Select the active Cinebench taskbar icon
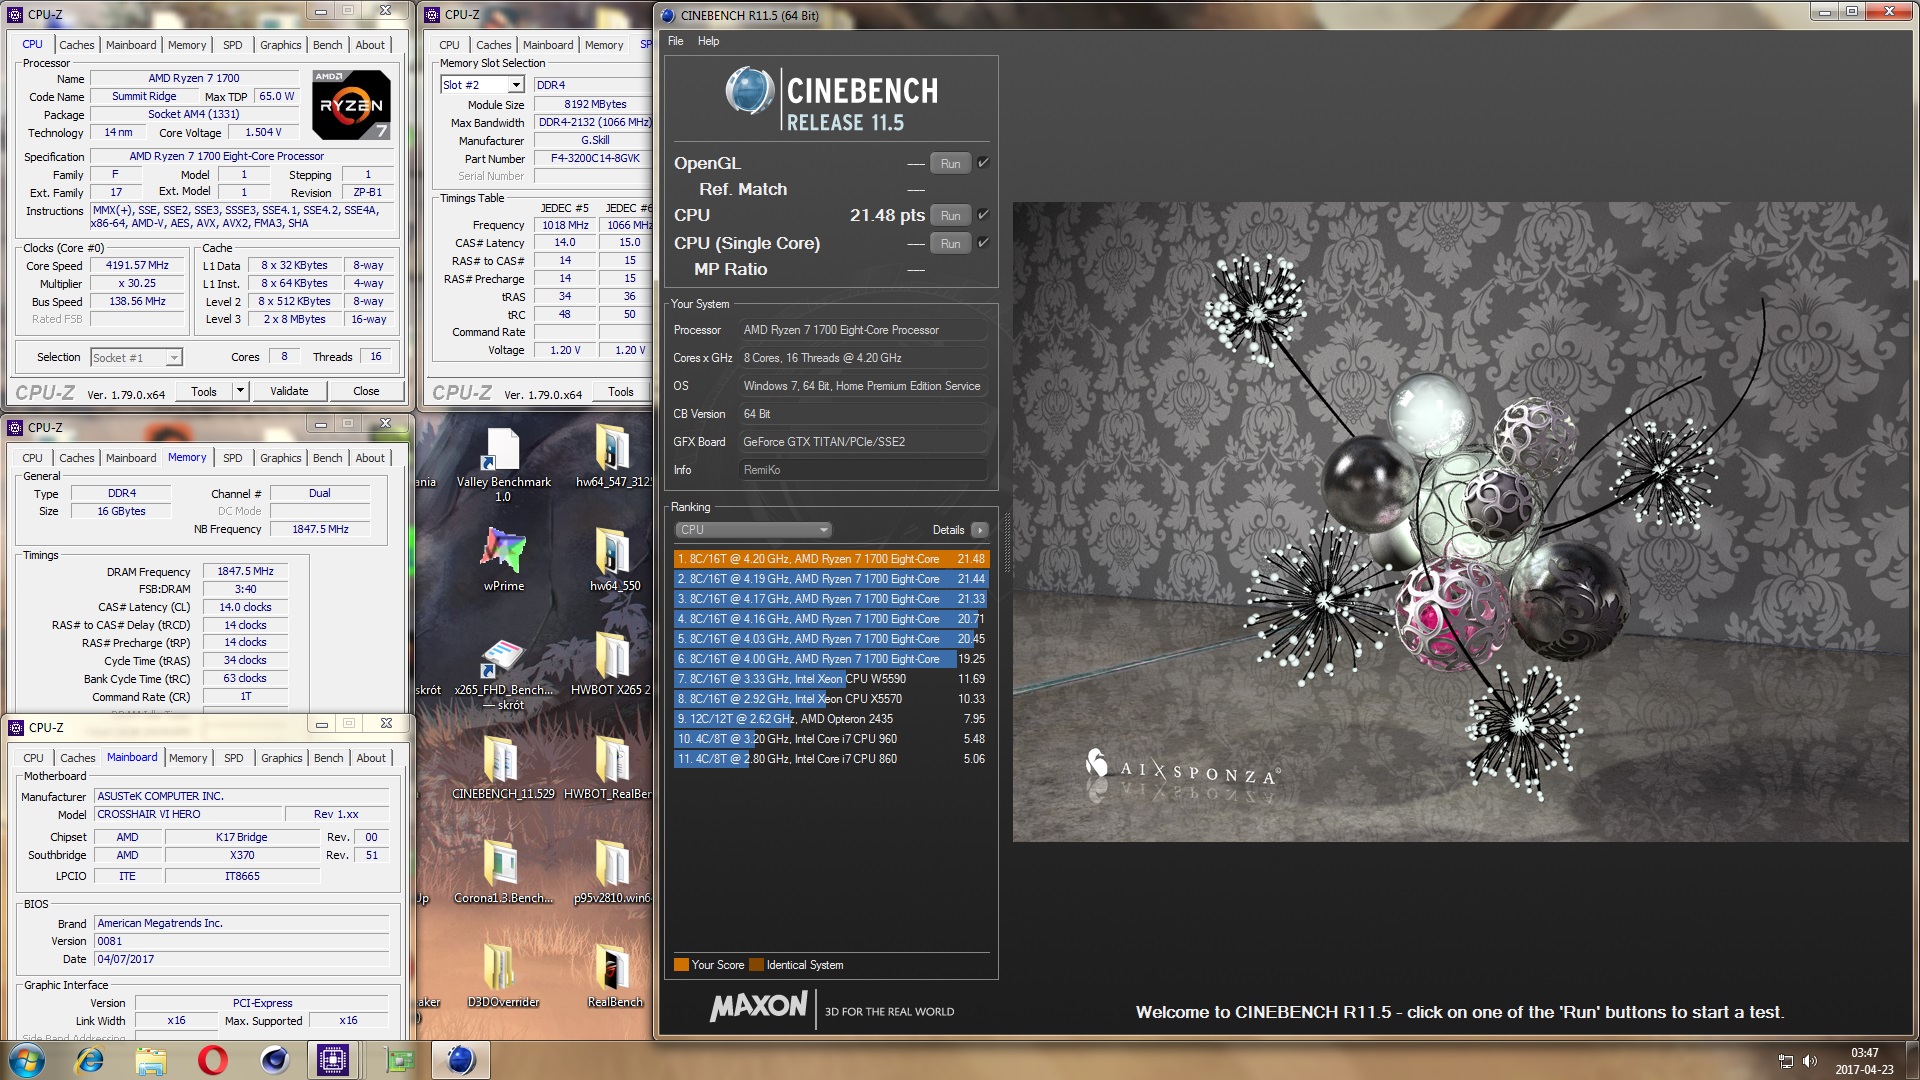 point(461,1060)
